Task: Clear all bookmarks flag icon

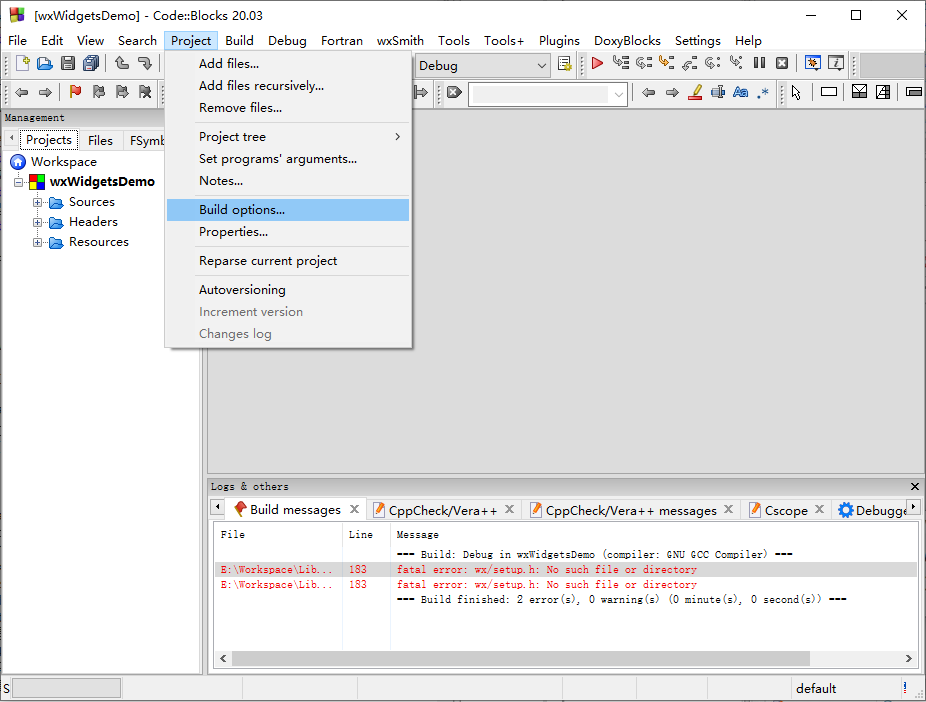Action: [145, 92]
